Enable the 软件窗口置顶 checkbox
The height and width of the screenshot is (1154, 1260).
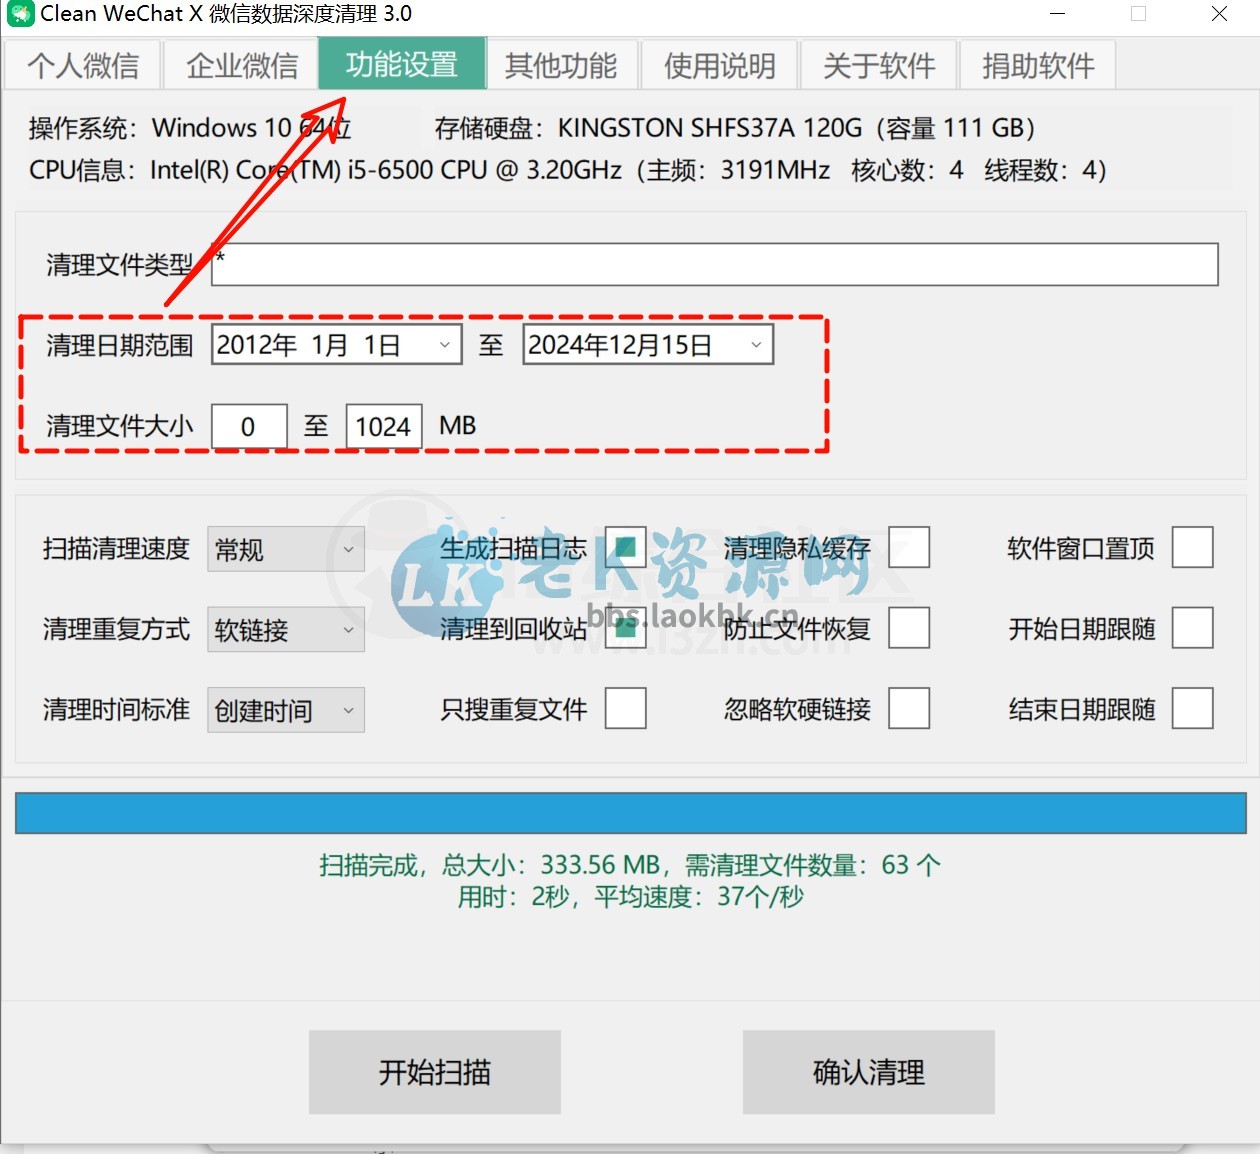(x=1193, y=547)
